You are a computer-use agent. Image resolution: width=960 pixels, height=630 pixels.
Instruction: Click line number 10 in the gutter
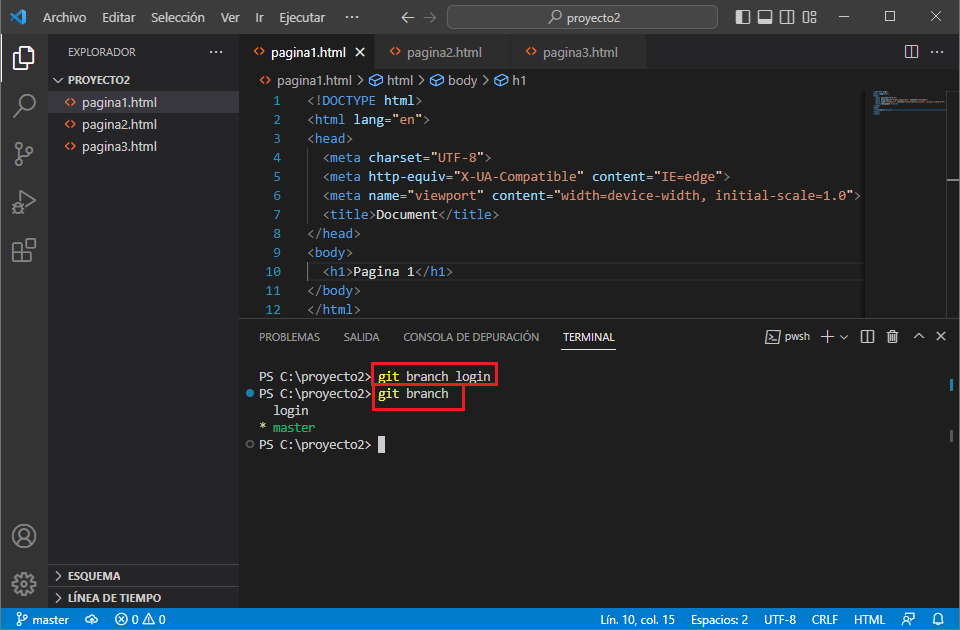click(273, 271)
